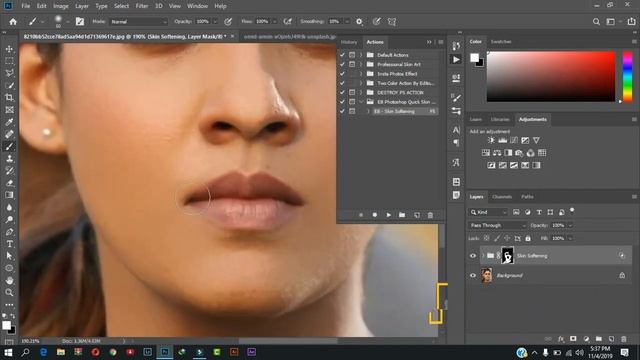640x360 pixels.
Task: Click Play selection in Actions panel
Action: coord(389,215)
